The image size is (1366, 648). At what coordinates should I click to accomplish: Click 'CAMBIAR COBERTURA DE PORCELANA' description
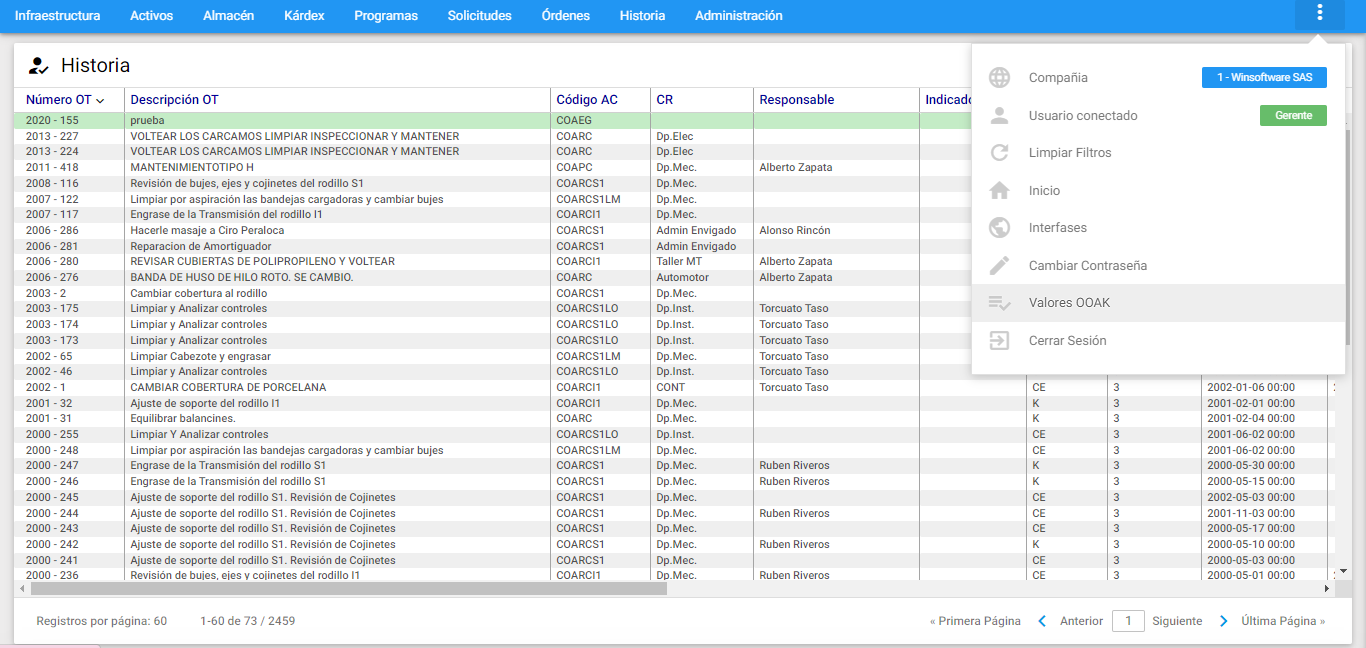228,387
